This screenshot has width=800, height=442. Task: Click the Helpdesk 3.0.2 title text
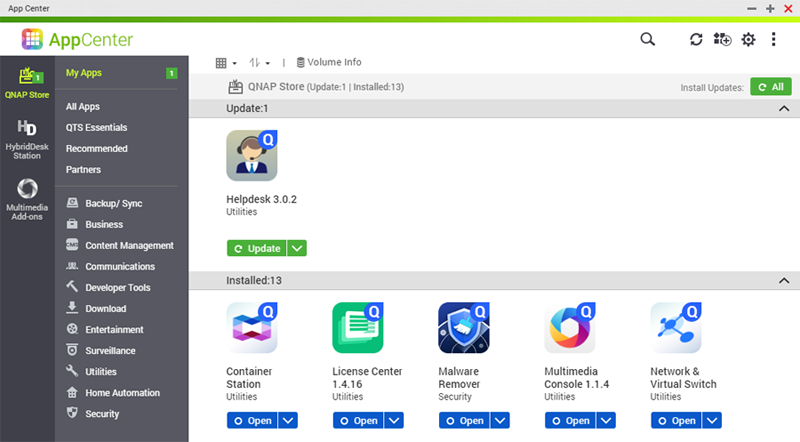[x=261, y=199]
